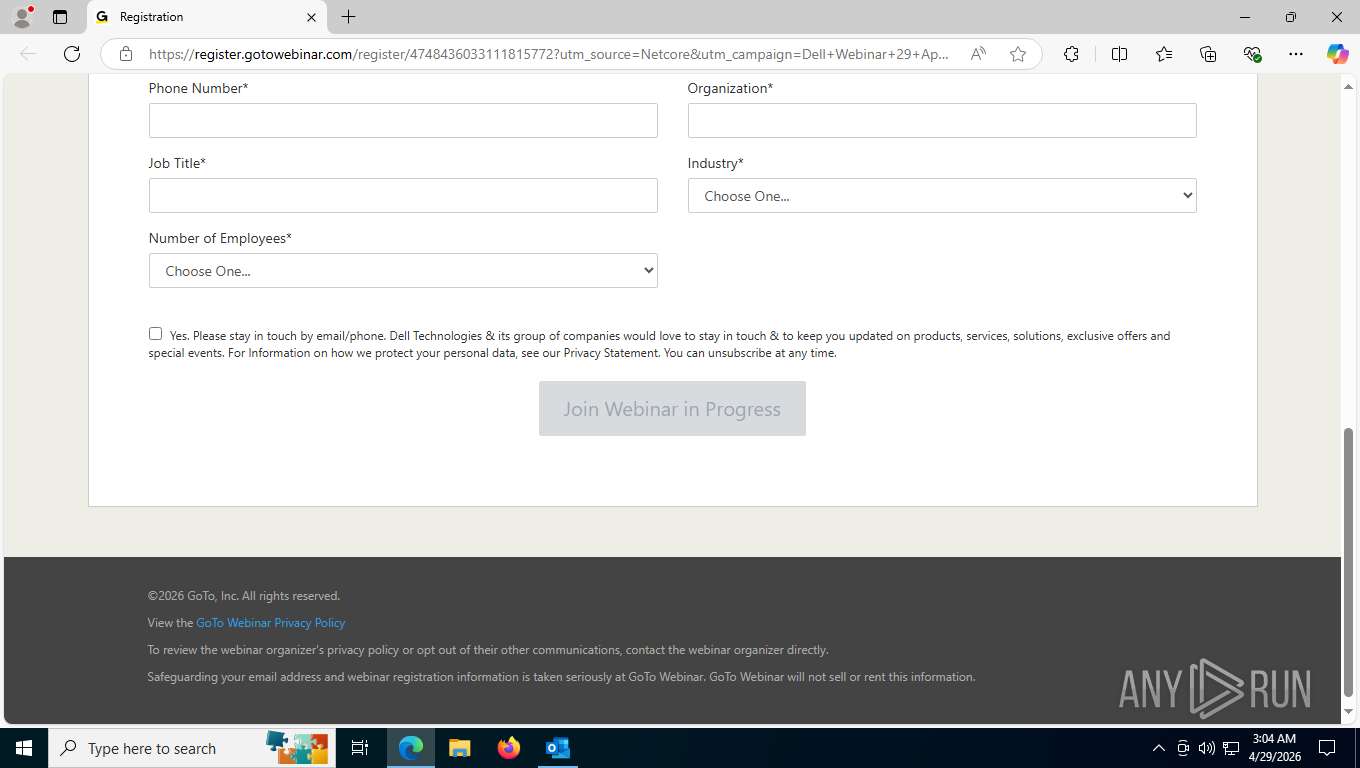The height and width of the screenshot is (768, 1360).
Task: Add this page to favorites star
Action: point(1018,54)
